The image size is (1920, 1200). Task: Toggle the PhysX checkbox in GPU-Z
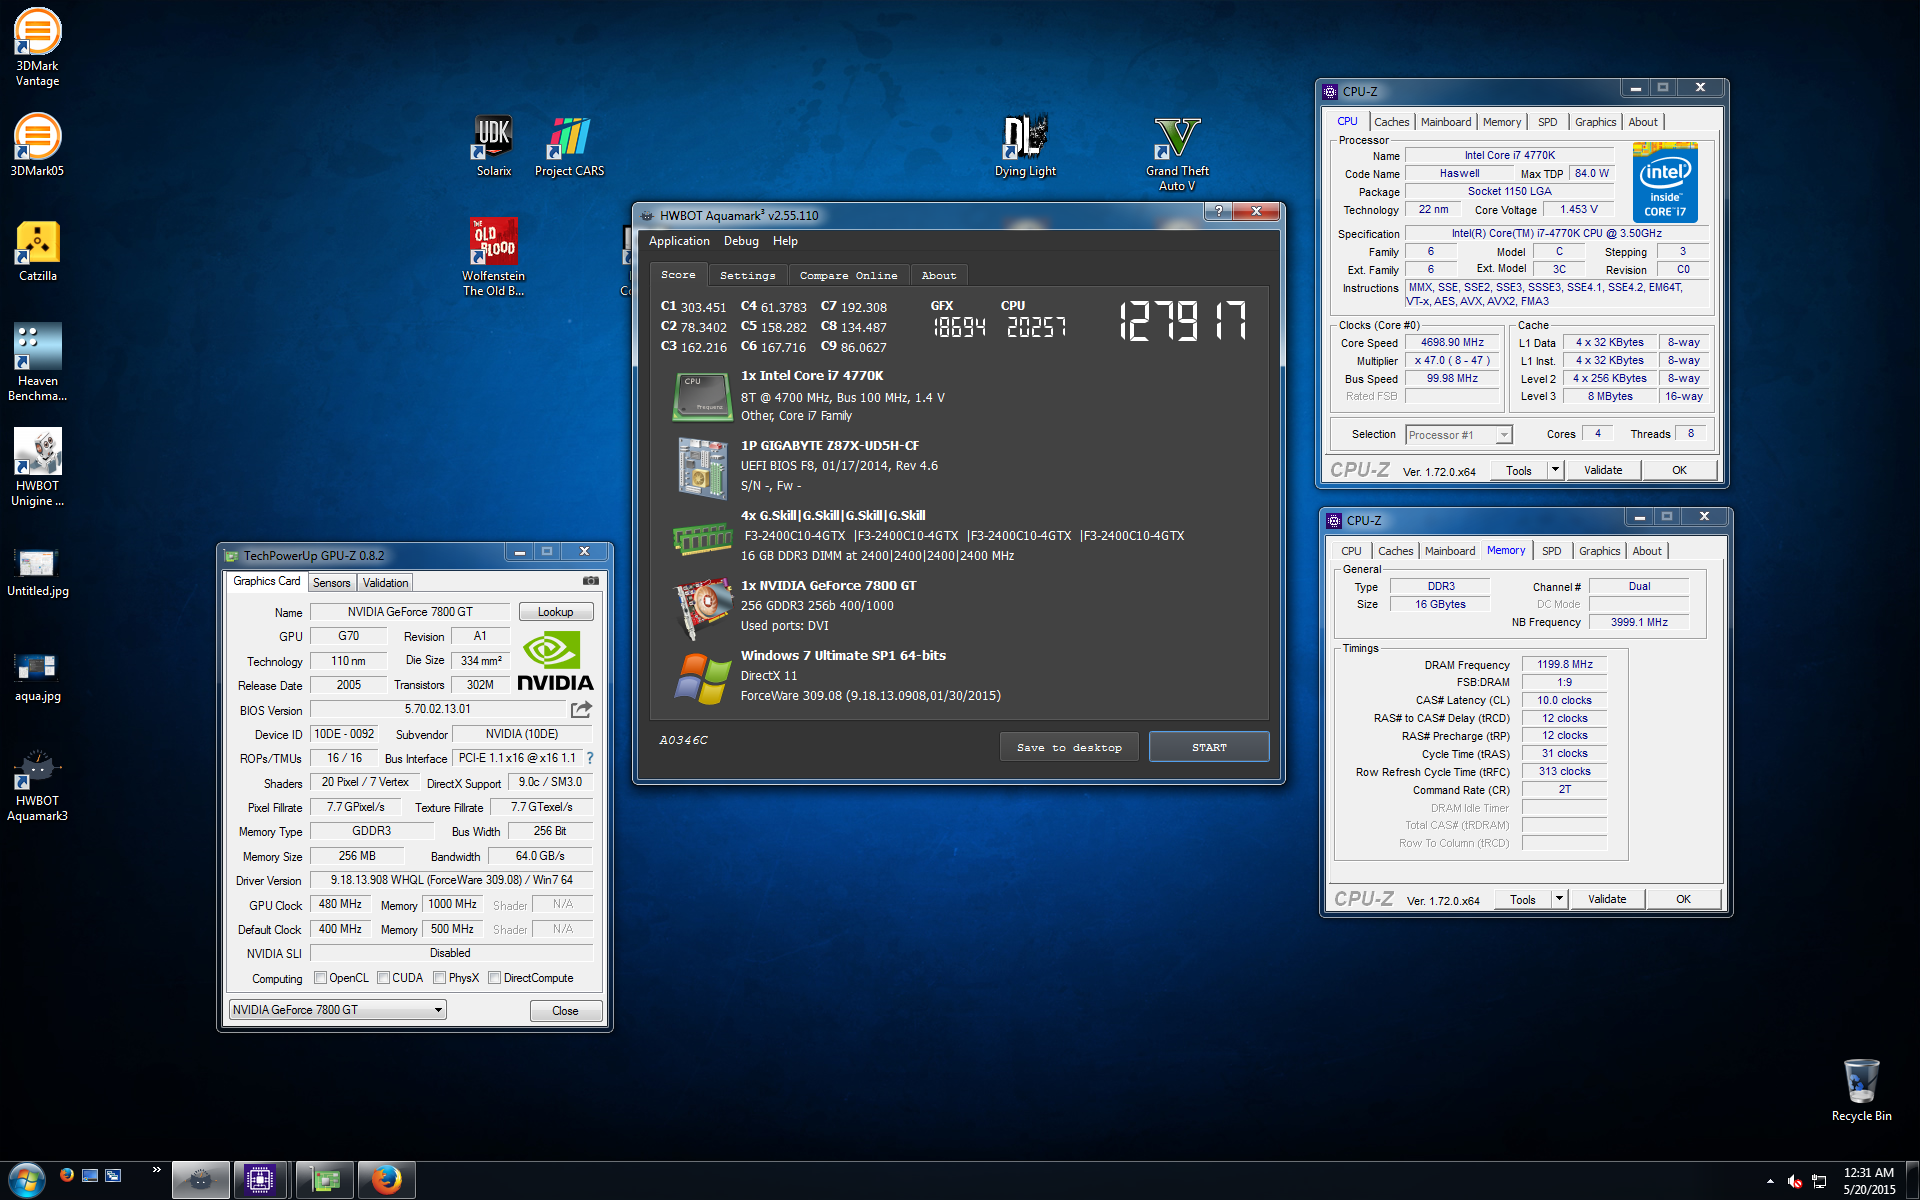click(x=439, y=978)
